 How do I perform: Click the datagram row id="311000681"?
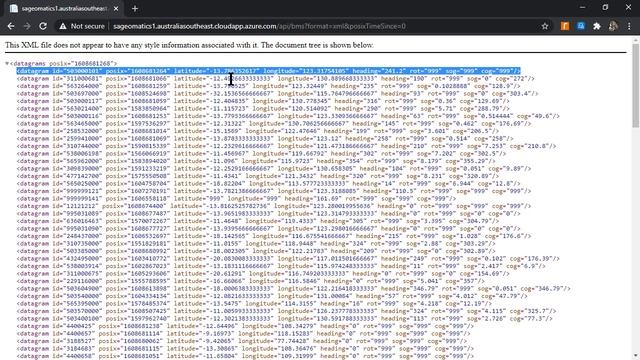276,78
